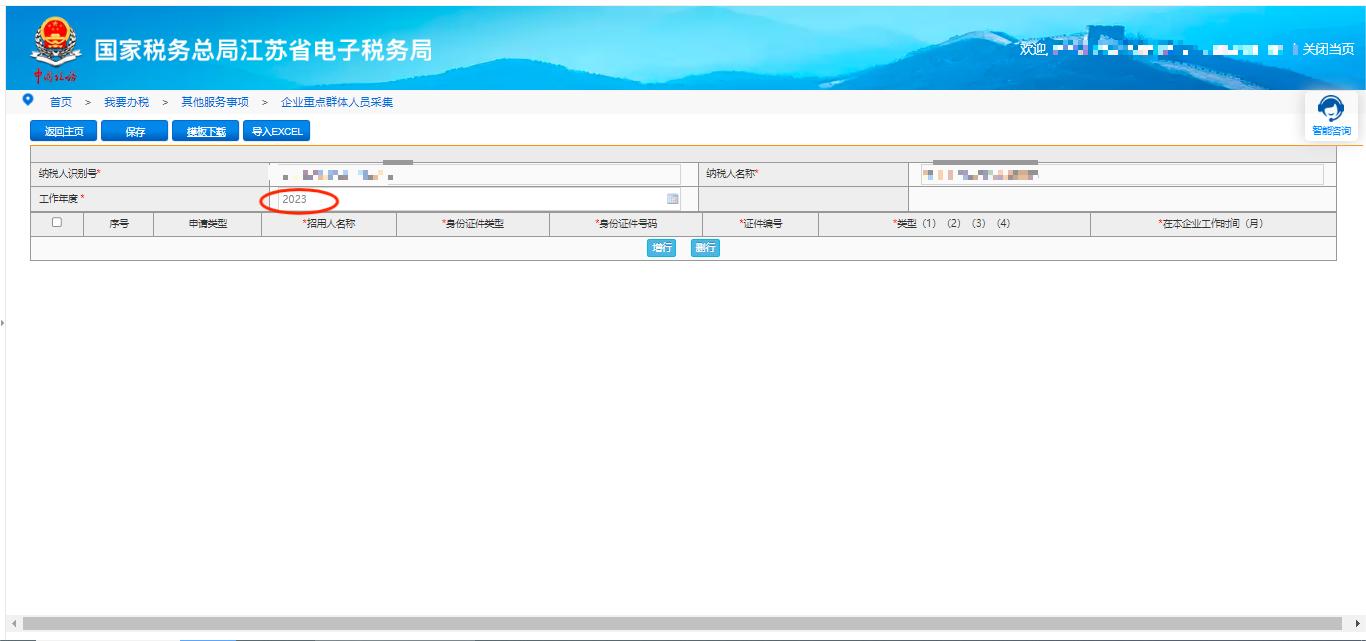Go to 首页 in the breadcrumb
Screen dimensions: 1366x641
61,102
